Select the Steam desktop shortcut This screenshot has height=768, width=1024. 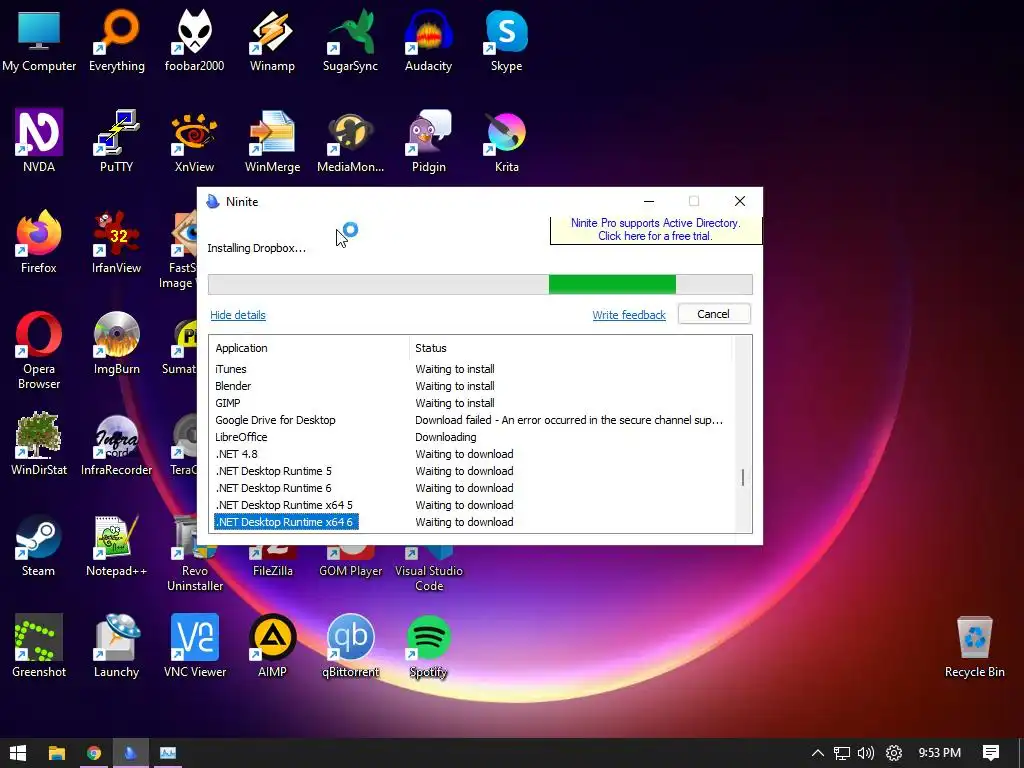39,545
